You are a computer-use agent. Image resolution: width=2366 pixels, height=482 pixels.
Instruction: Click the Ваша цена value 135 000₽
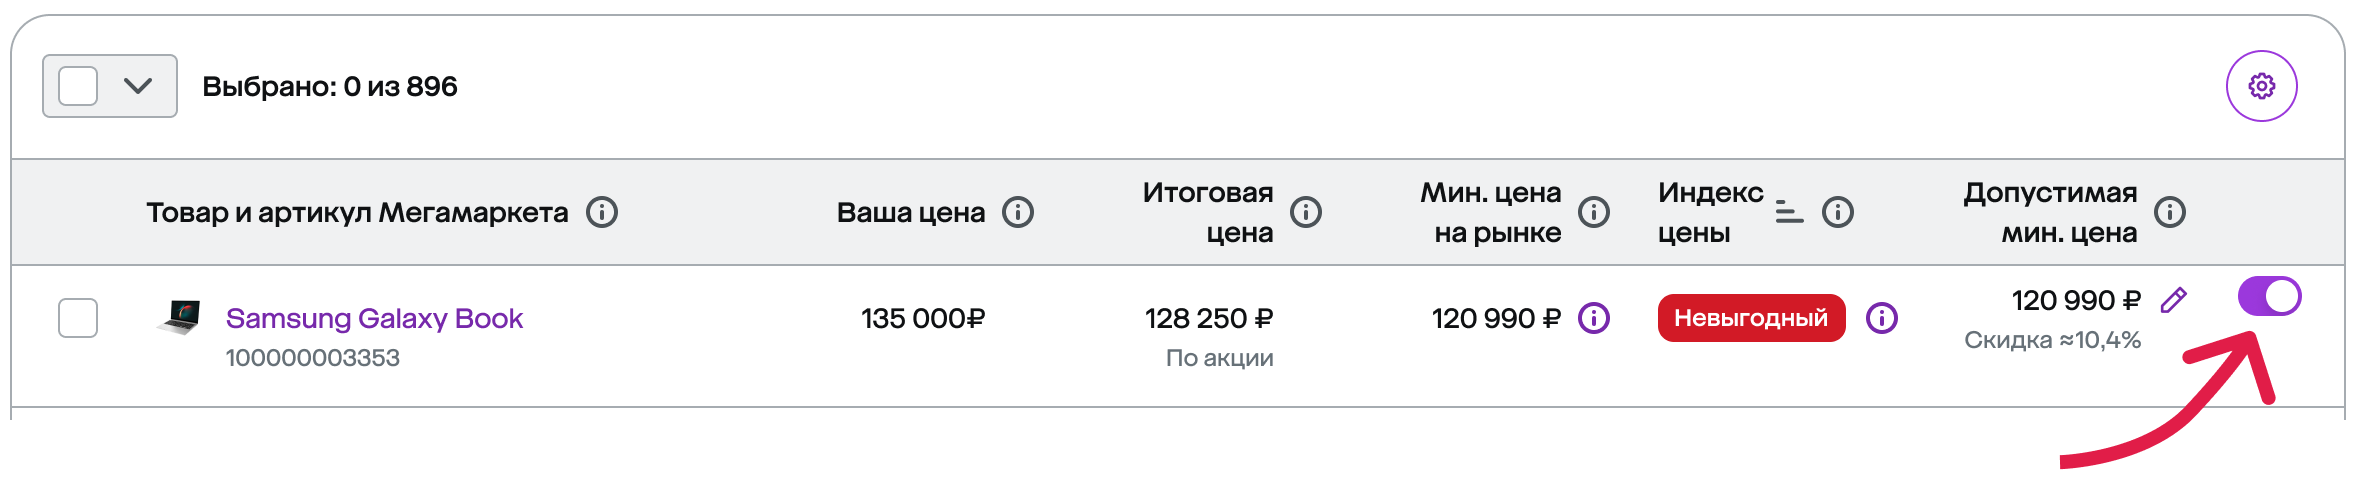click(923, 318)
